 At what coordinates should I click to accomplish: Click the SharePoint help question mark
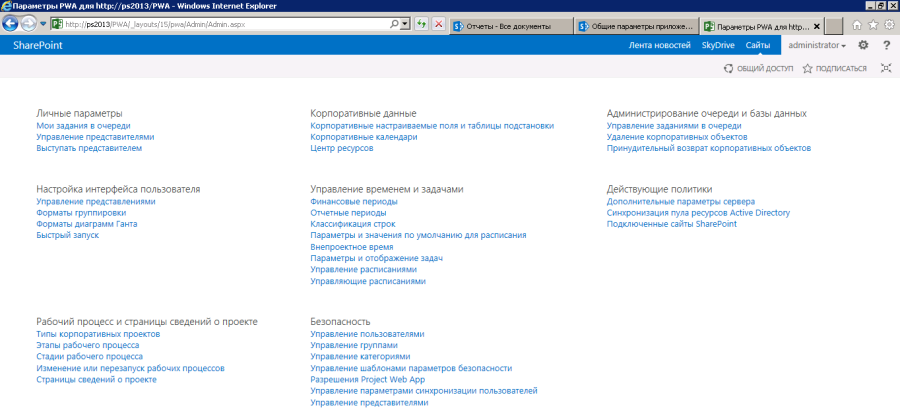[x=886, y=45]
